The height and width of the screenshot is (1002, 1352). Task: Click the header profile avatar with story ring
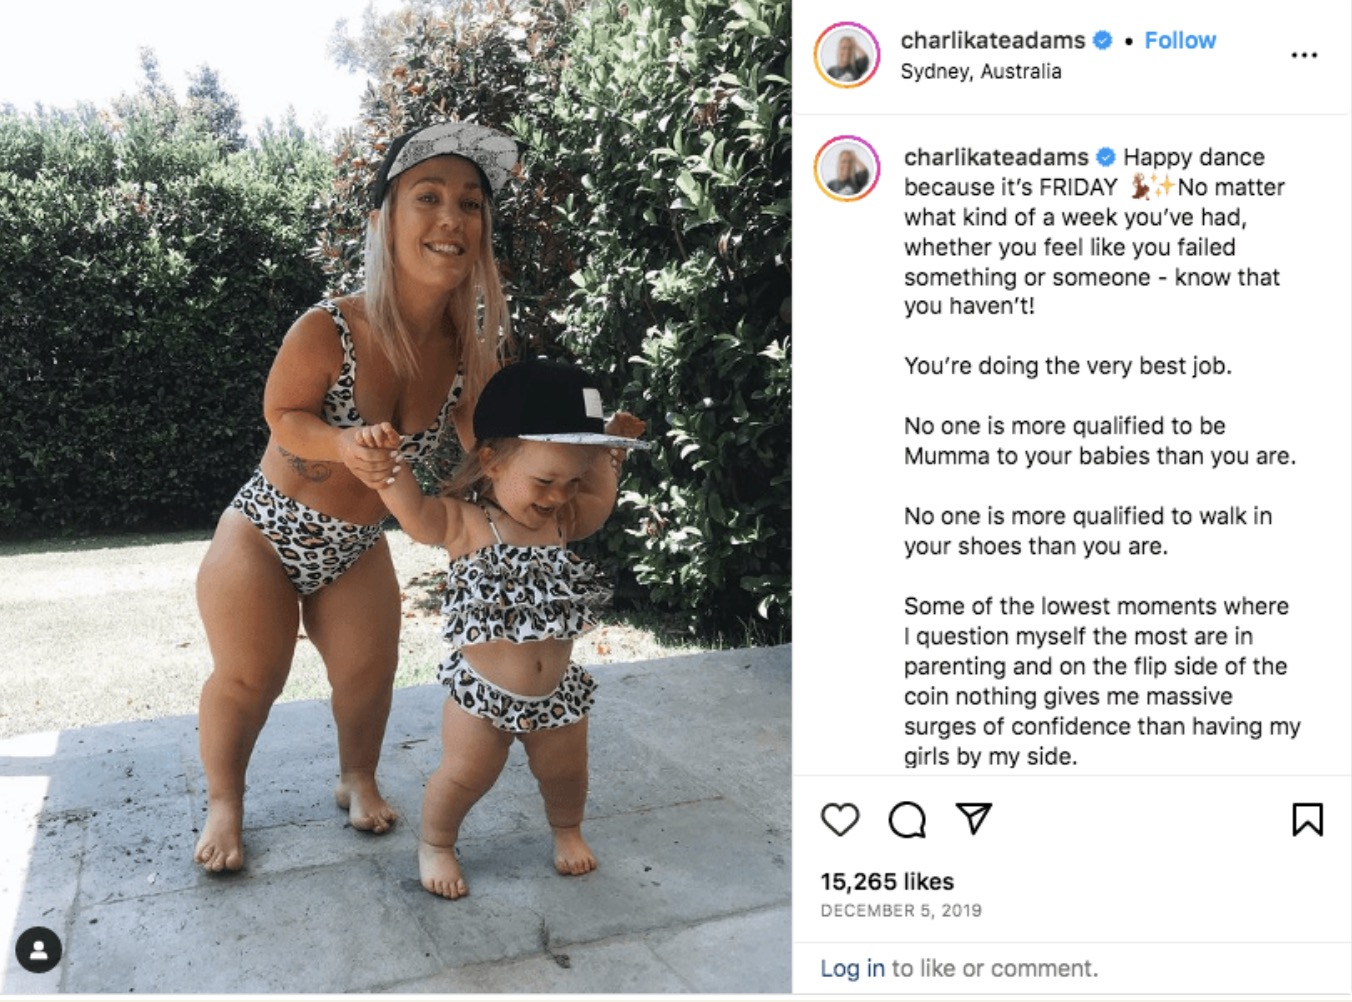pyautogui.click(x=847, y=55)
